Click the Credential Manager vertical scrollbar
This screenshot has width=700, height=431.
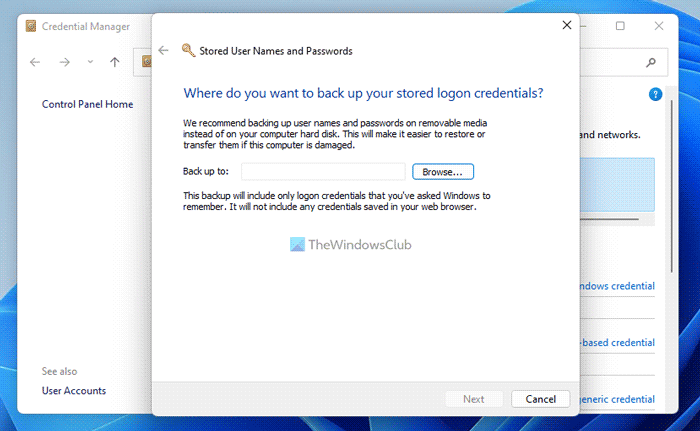tap(671, 187)
